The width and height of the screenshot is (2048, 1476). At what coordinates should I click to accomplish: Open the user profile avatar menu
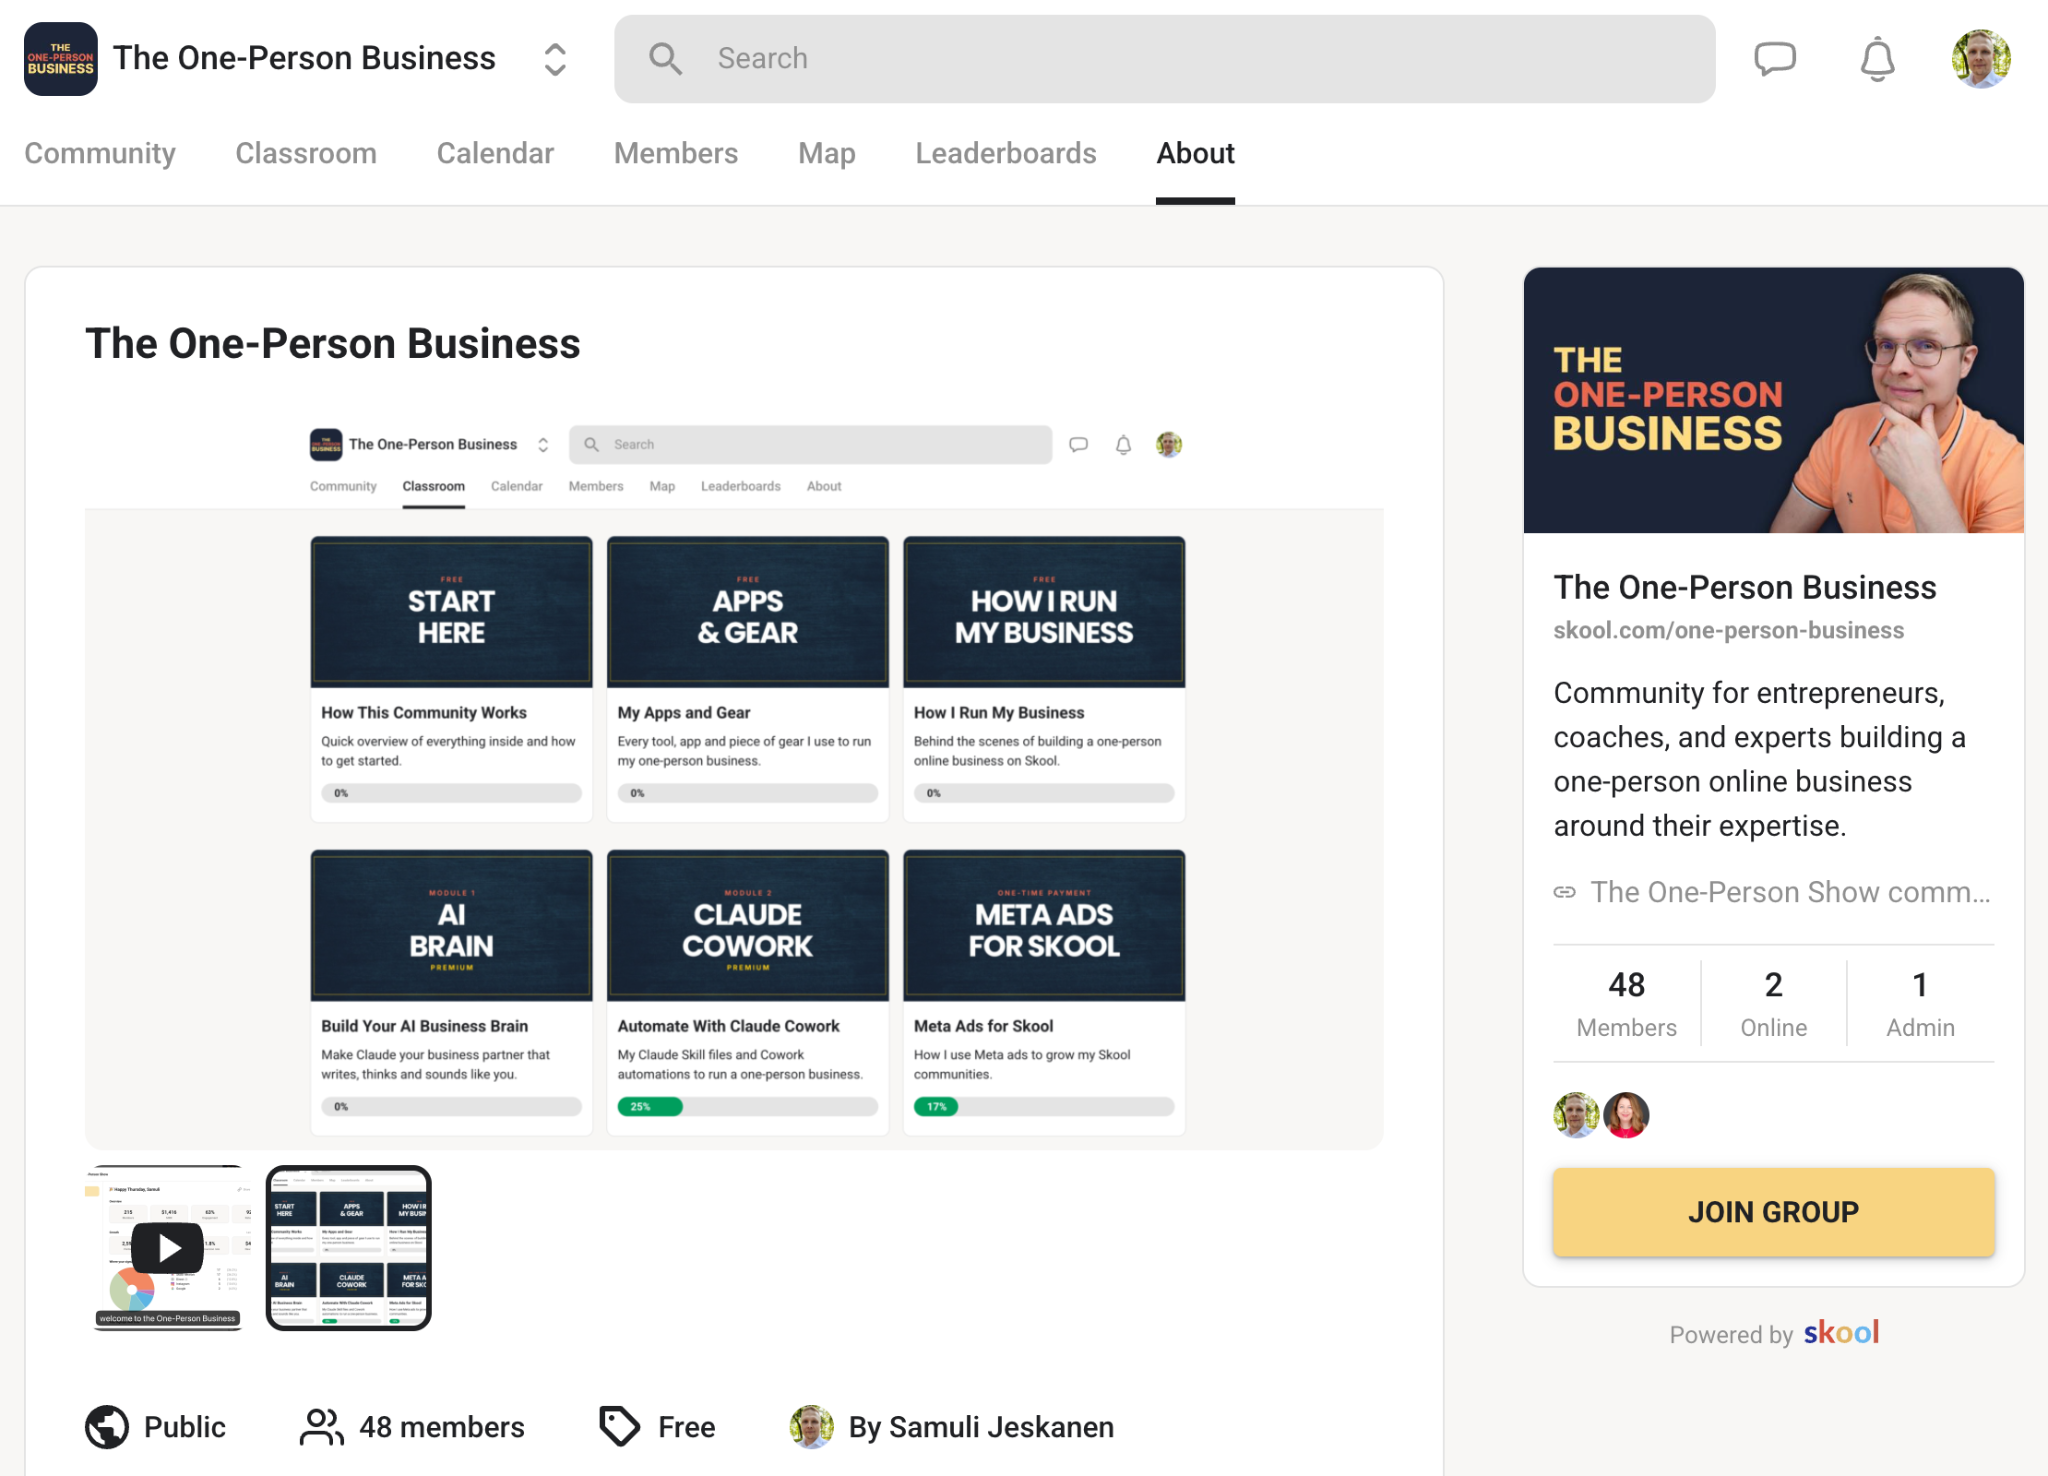pos(1981,59)
